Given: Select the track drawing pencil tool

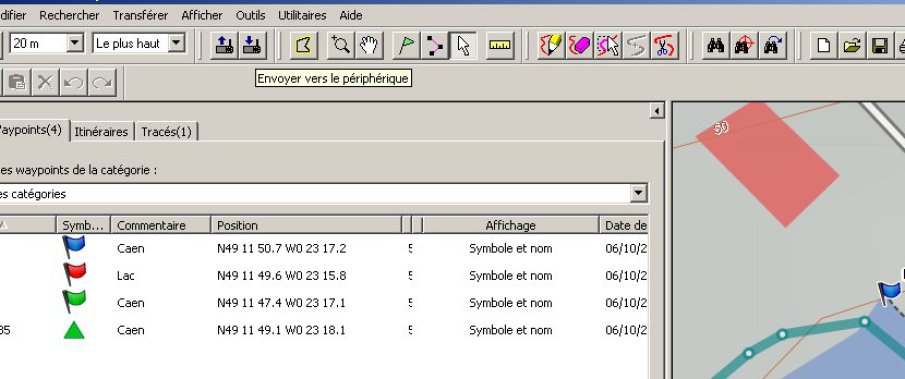Looking at the screenshot, I should 551,45.
